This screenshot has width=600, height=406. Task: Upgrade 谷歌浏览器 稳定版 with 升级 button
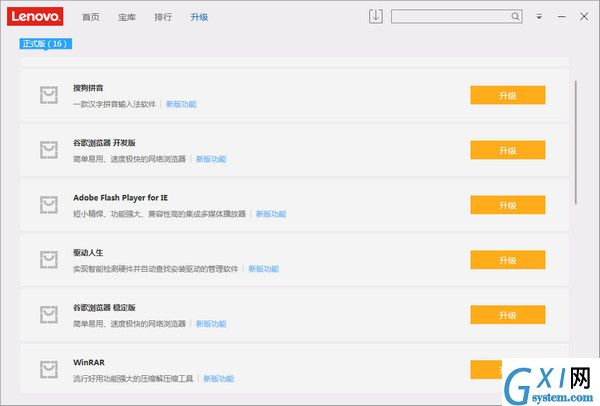pos(508,315)
